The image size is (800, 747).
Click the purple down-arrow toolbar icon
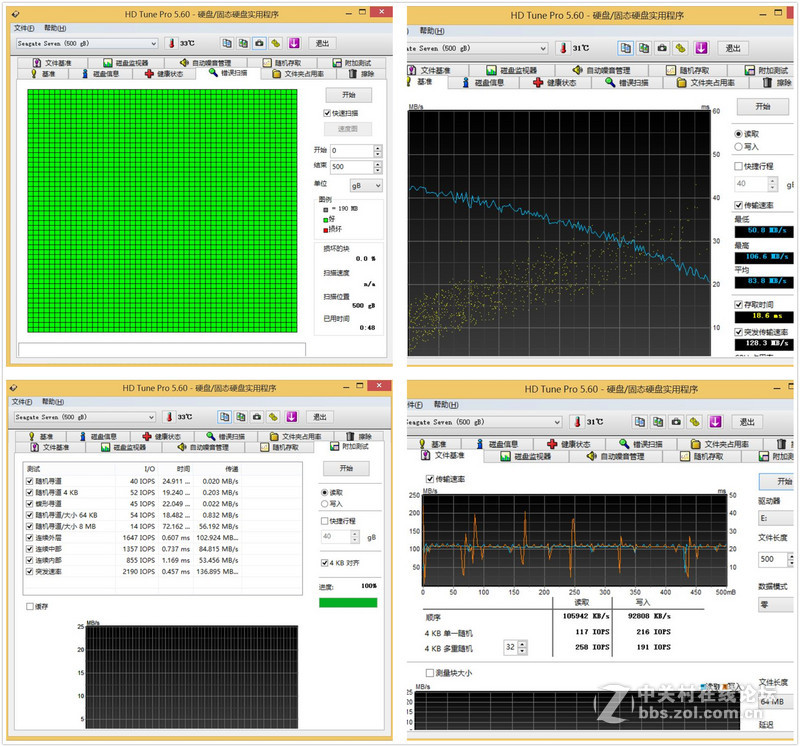tap(293, 43)
